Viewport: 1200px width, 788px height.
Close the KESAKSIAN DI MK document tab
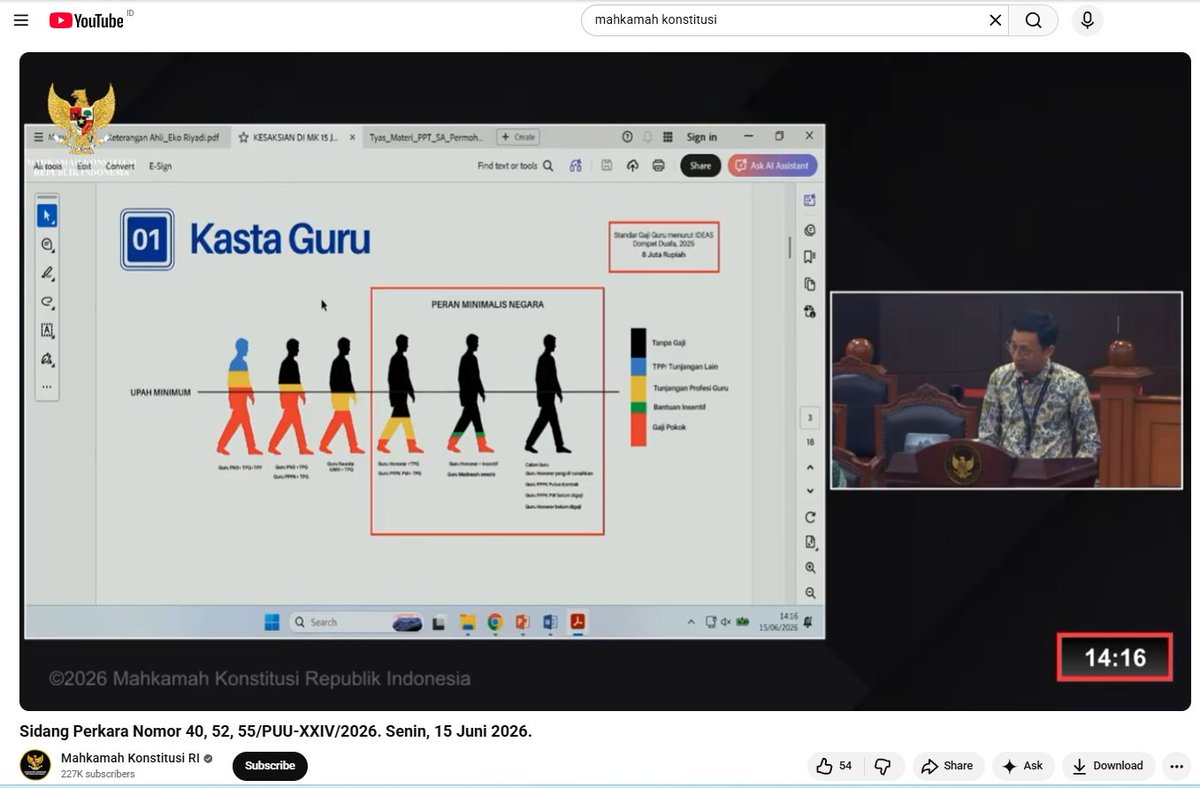click(352, 137)
